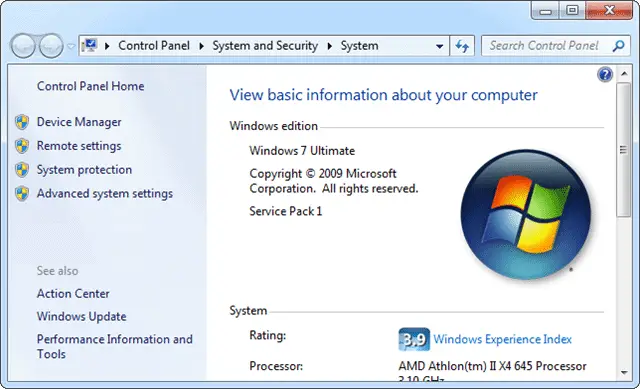The image size is (640, 389).
Task: Close the System window
Action: tap(609, 10)
